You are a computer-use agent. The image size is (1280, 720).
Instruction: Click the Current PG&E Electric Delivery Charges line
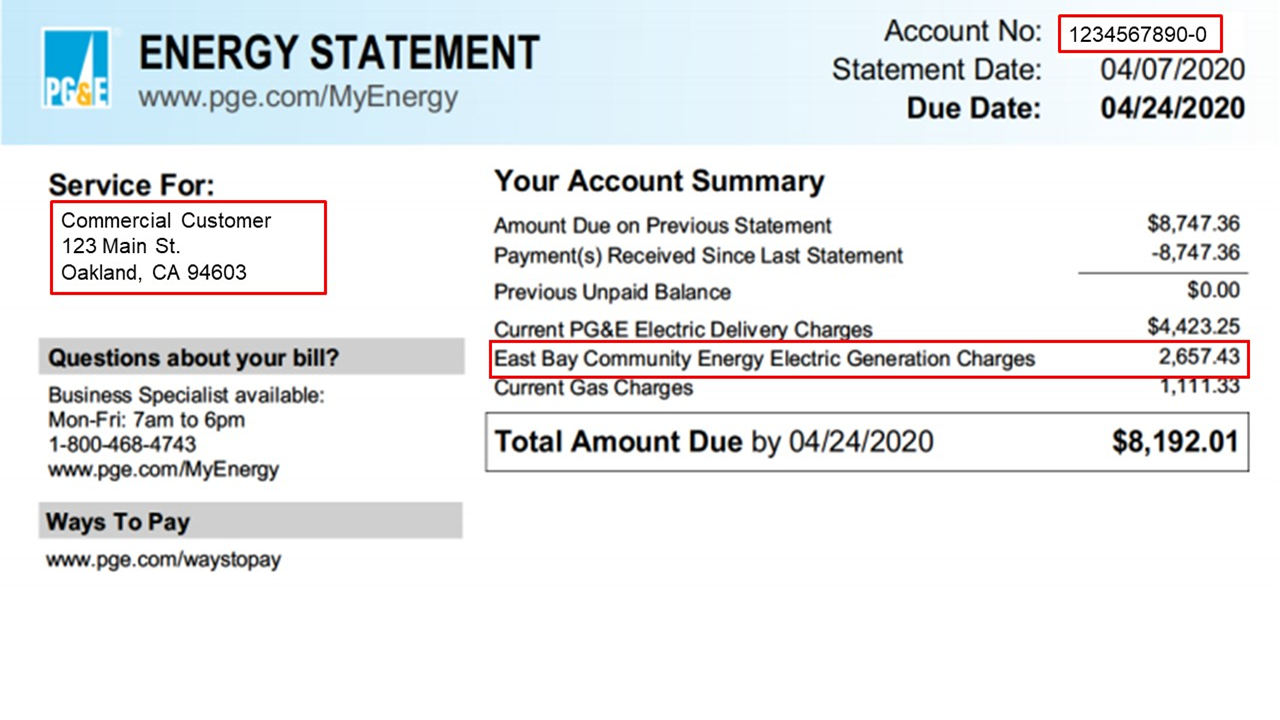tap(867, 328)
